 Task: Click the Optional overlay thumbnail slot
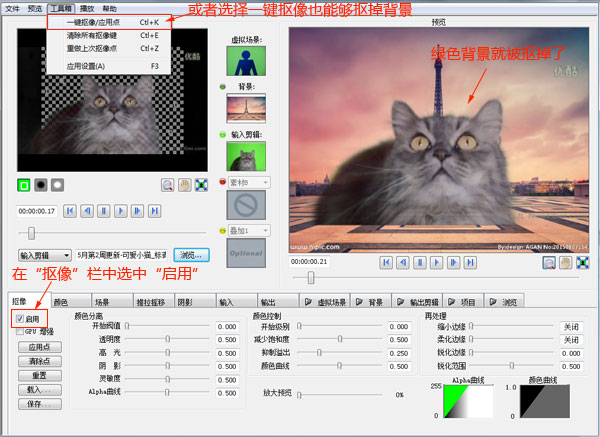pyautogui.click(x=246, y=253)
